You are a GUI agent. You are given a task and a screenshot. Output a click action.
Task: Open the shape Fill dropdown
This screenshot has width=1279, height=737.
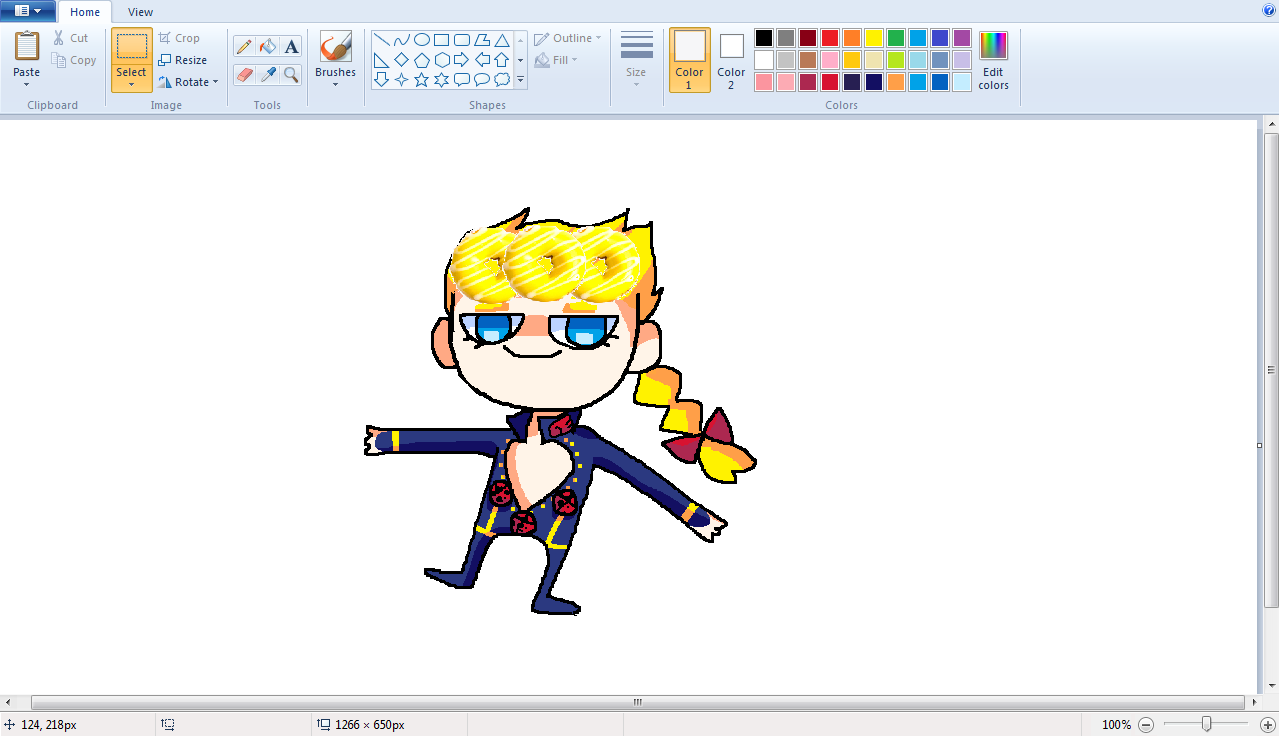tap(556, 60)
